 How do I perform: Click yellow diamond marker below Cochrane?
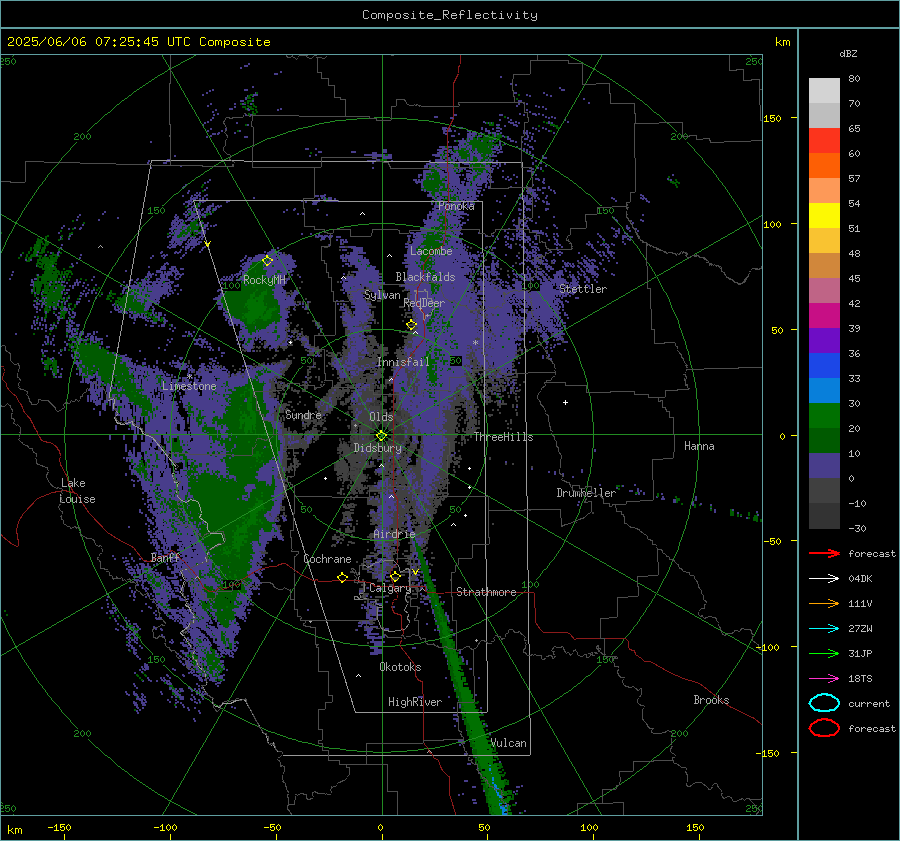click(x=343, y=577)
